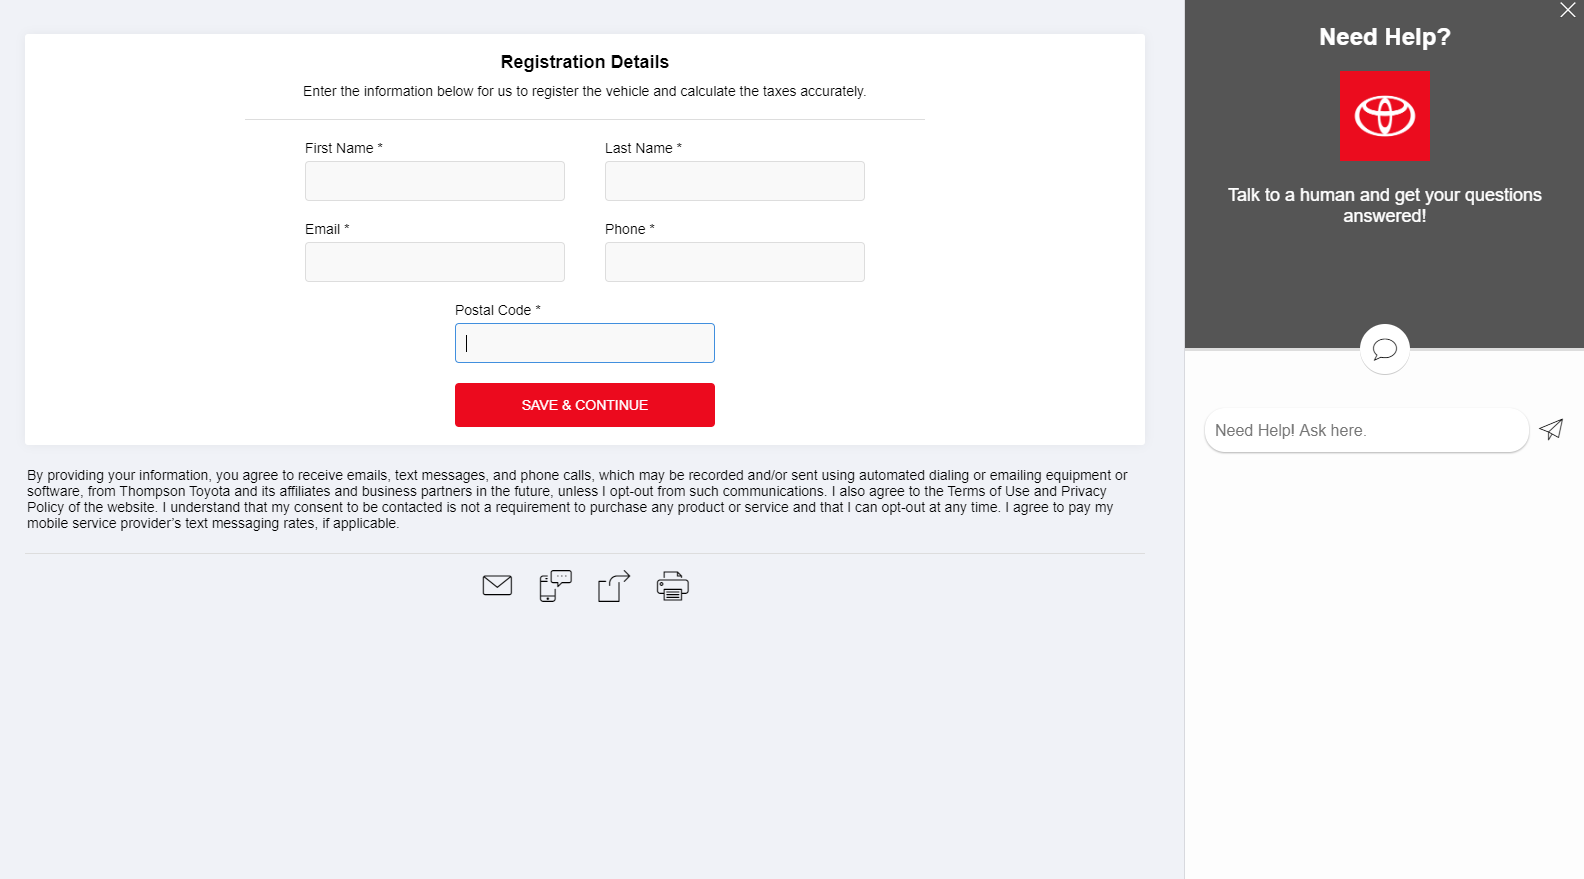Click the printer icon

[672, 586]
